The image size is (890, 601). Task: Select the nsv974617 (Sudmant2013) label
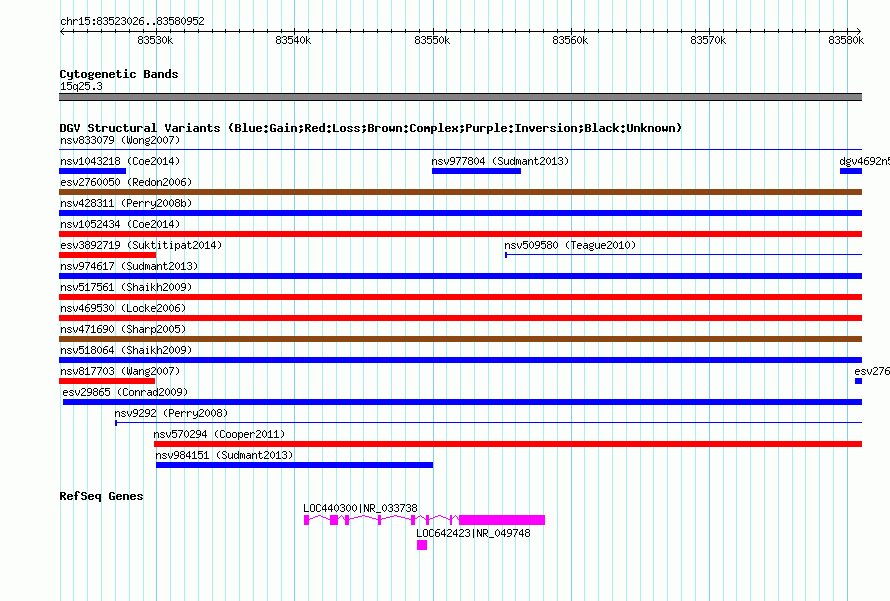(129, 266)
